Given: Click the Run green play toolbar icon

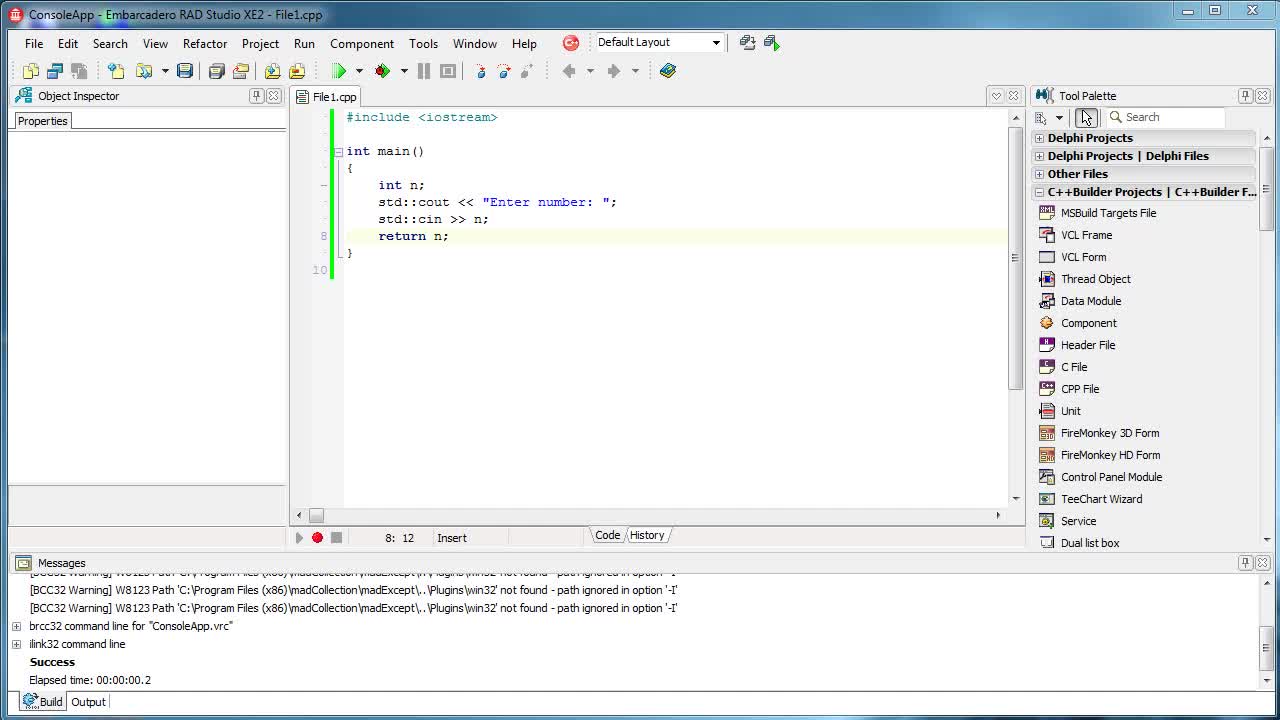Looking at the screenshot, I should [x=339, y=71].
